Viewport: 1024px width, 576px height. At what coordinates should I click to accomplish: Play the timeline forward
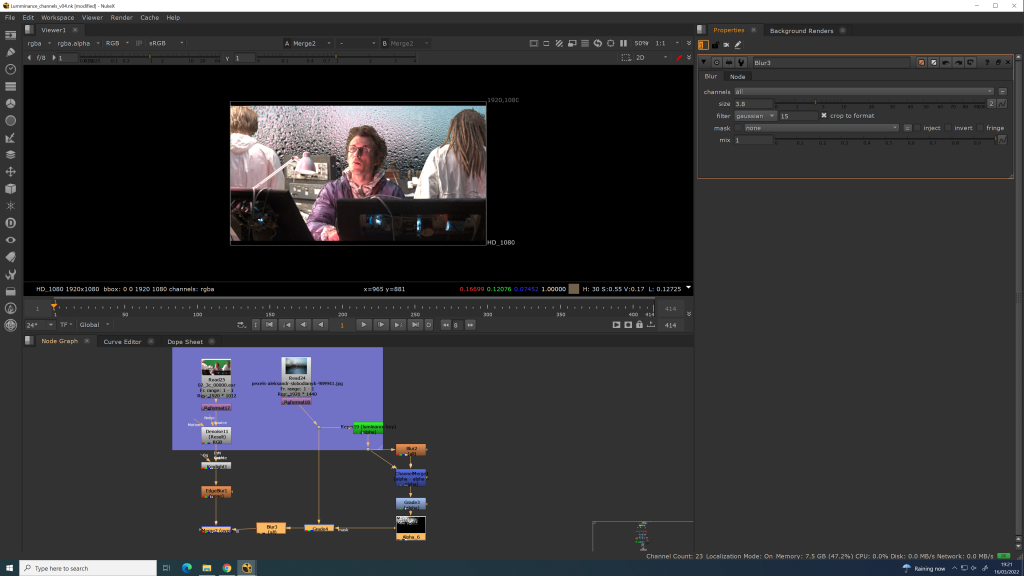pyautogui.click(x=364, y=325)
